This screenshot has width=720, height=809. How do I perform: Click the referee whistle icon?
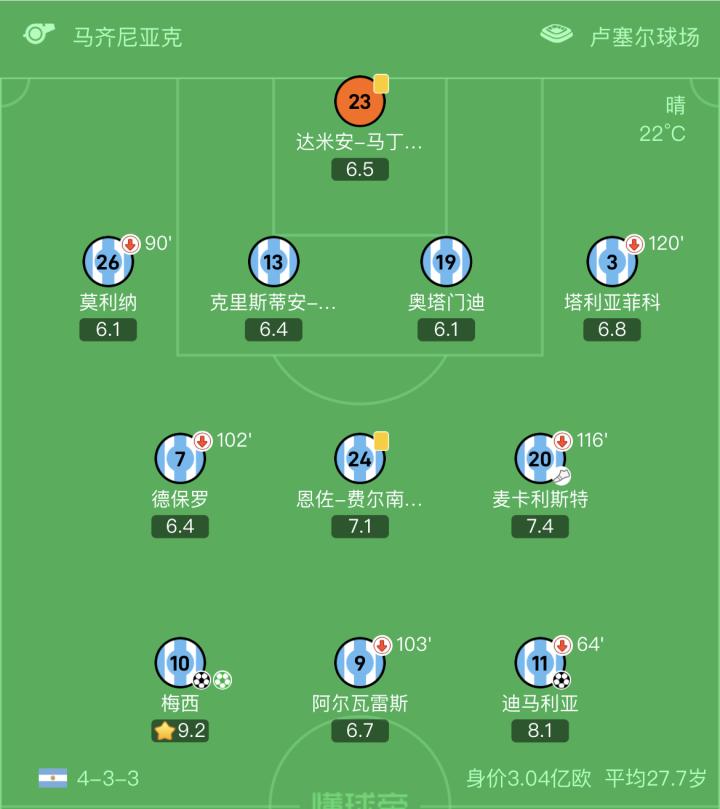[39, 34]
